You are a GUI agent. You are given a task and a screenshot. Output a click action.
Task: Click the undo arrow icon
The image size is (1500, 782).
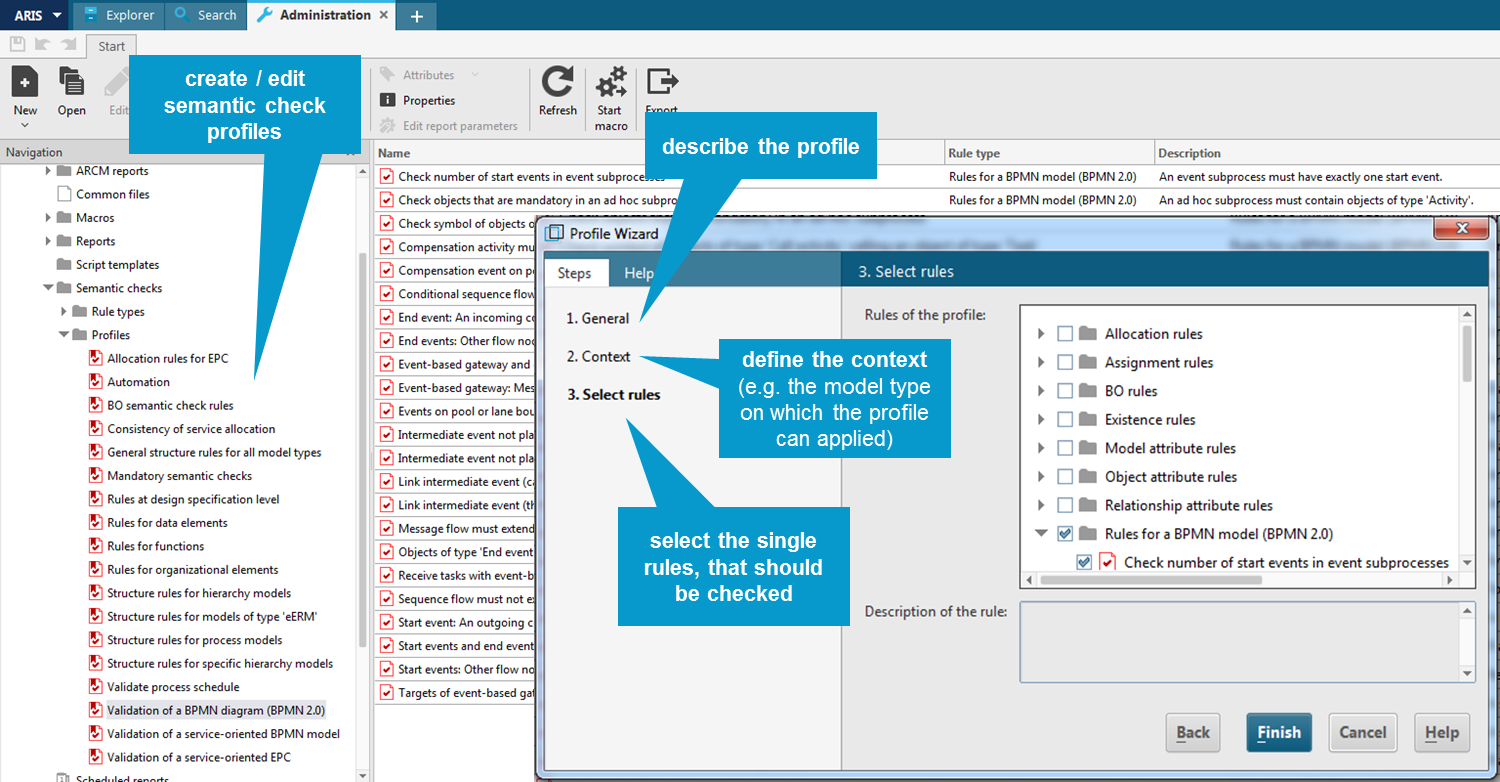coord(42,44)
